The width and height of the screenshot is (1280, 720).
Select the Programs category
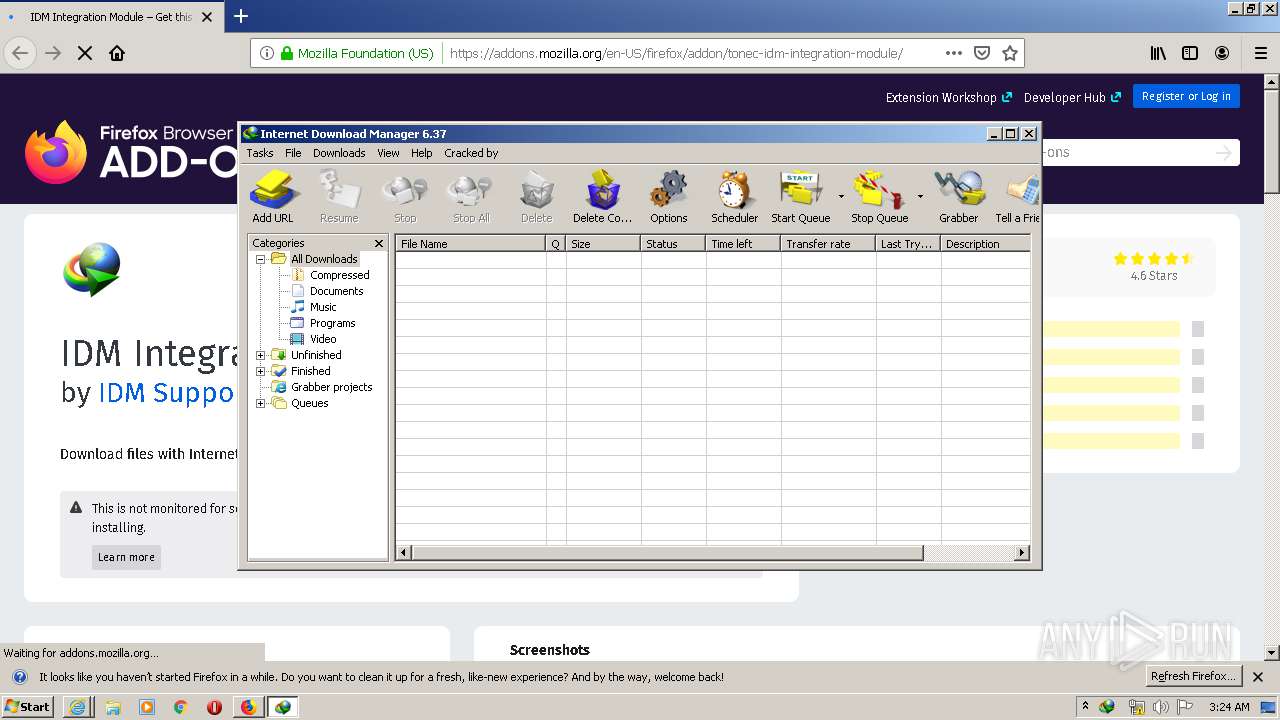pyautogui.click(x=332, y=323)
